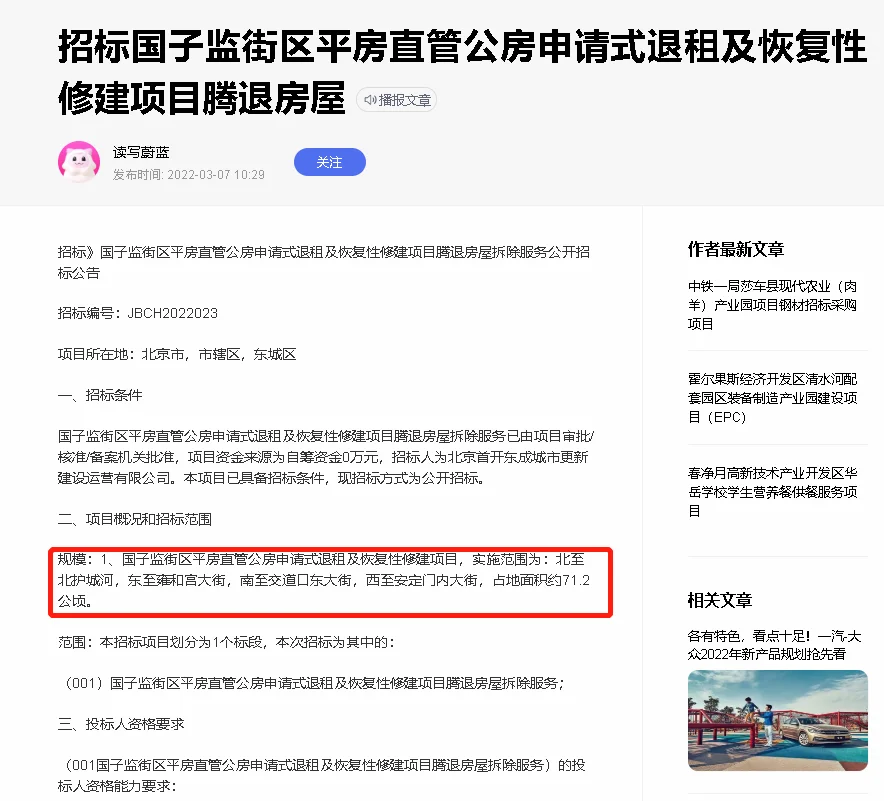This screenshot has width=884, height=801.
Task: Open 中铁一局莎车县现代农业 article link
Action: pyautogui.click(x=772, y=305)
